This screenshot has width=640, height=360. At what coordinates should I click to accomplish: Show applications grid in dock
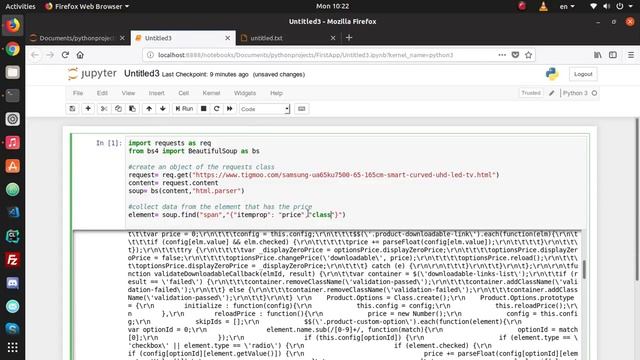tap(13, 347)
